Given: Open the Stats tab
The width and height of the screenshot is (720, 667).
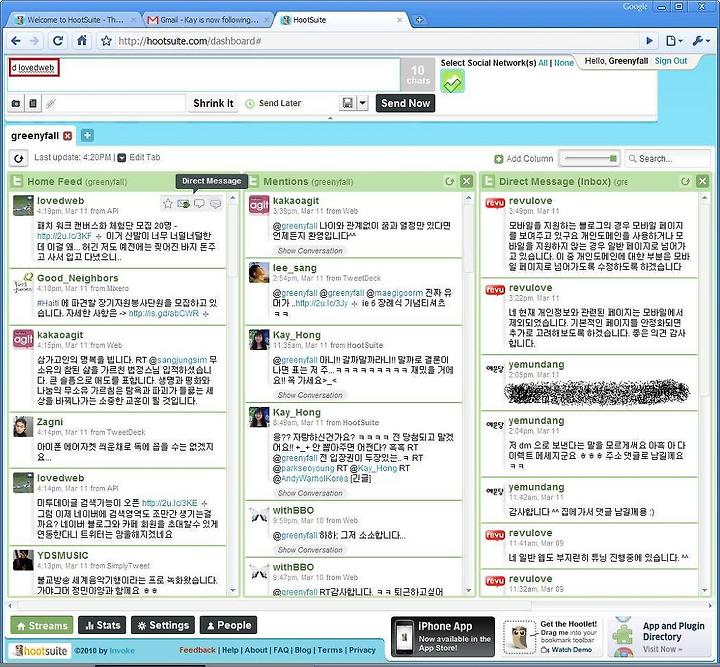Looking at the screenshot, I should (102, 625).
